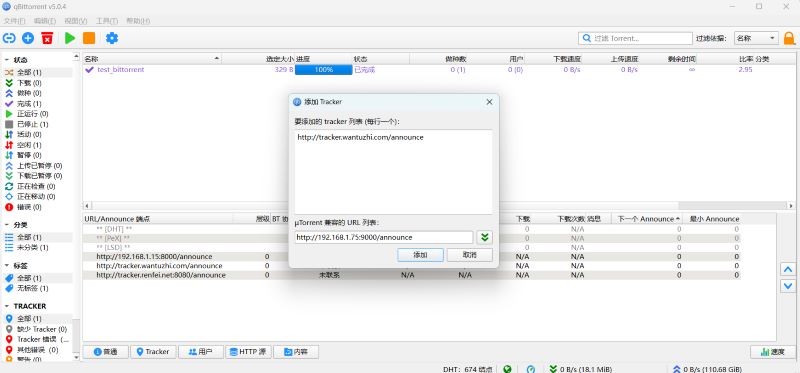This screenshot has height=373, width=800.
Task: Collapse the 状态 section in sidebar
Action: [x=8, y=60]
